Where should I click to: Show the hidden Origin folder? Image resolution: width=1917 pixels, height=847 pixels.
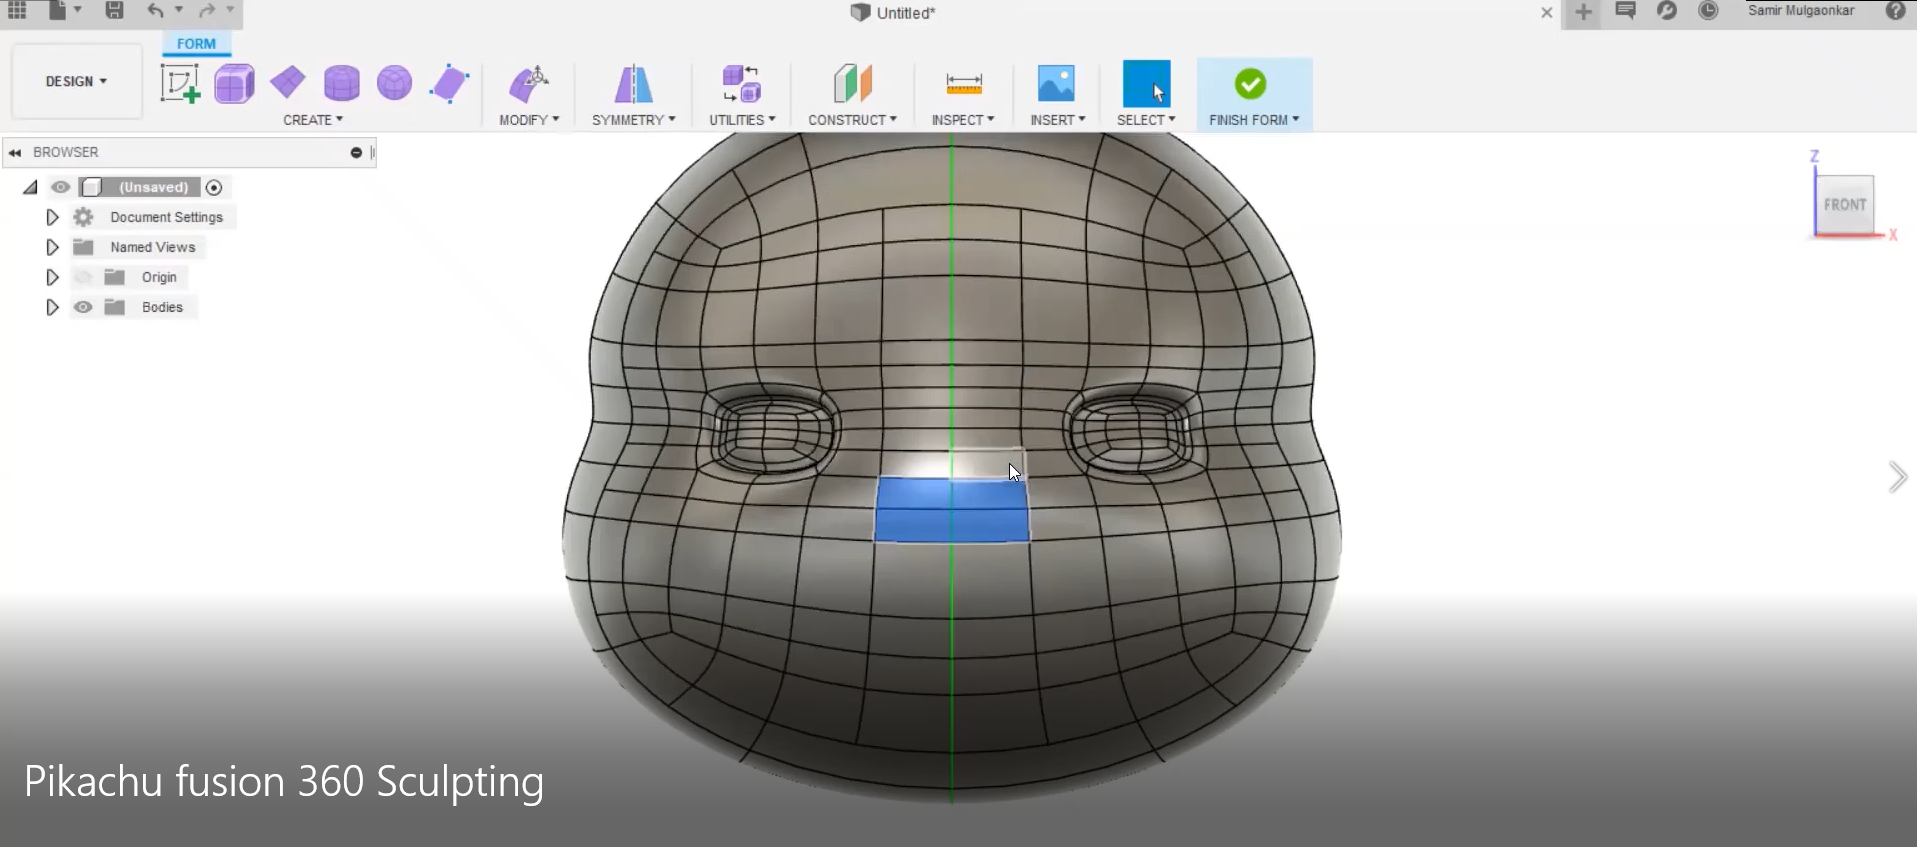pyautogui.click(x=83, y=277)
